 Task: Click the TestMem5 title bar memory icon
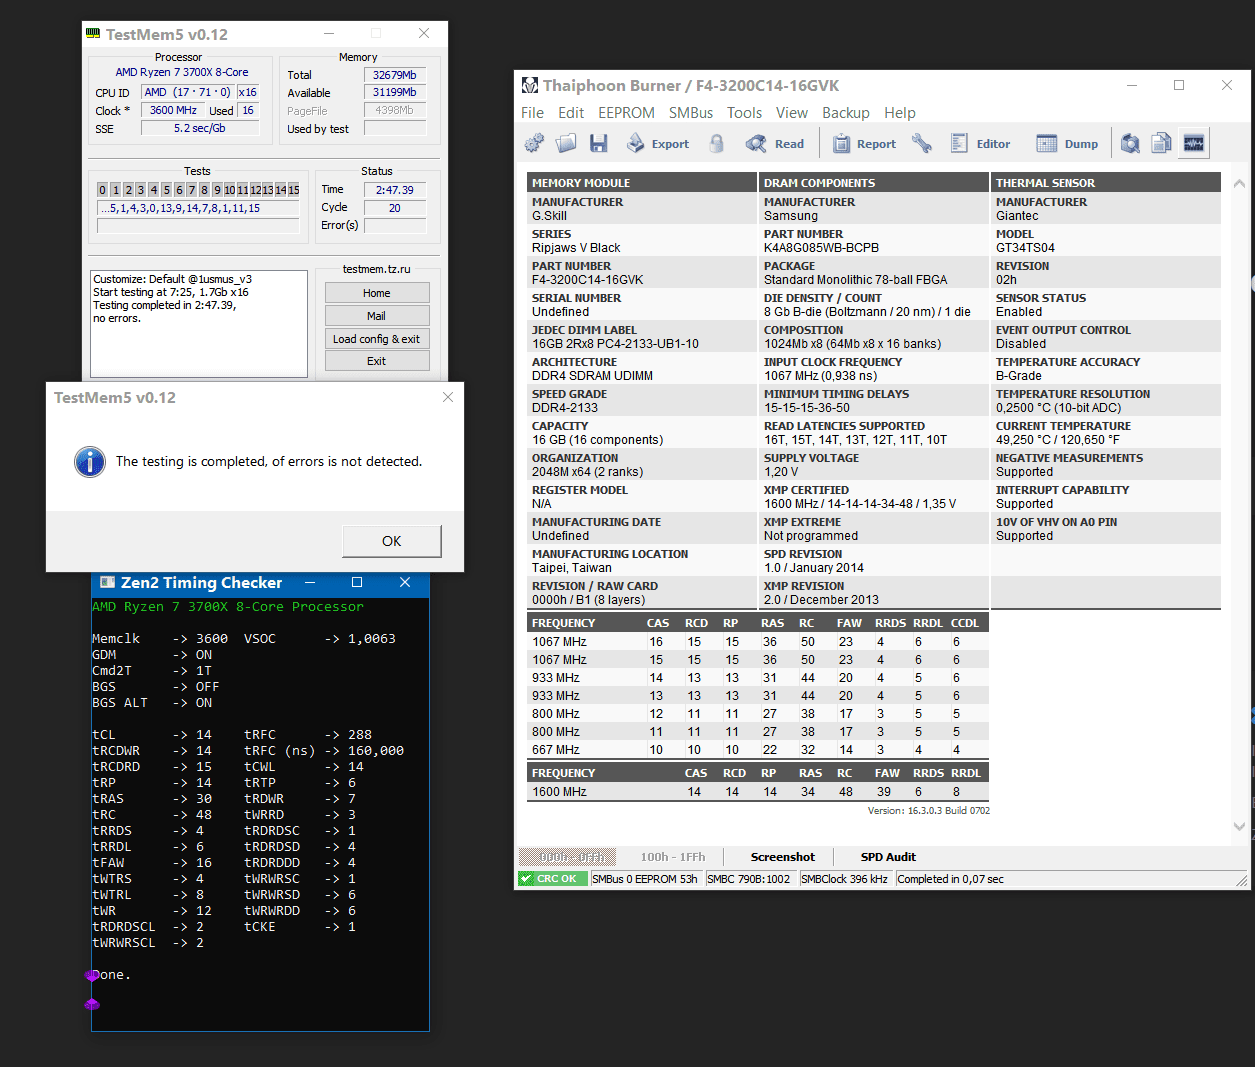(93, 33)
